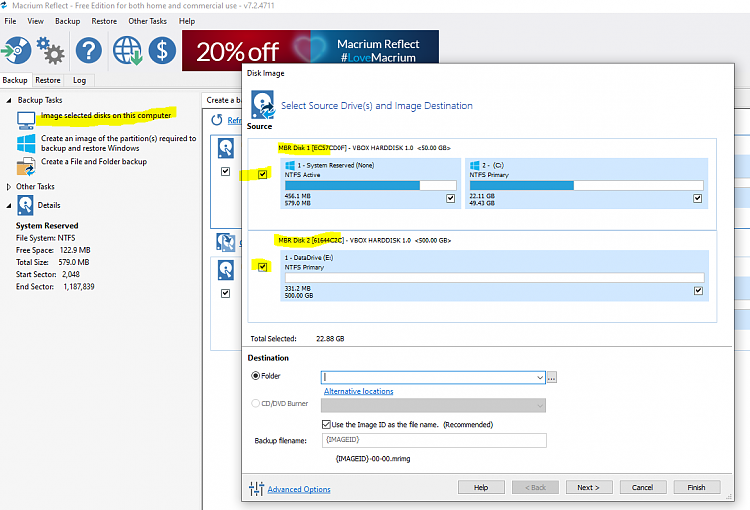Toggle 'Use the Image ID as the file name'
750x510 pixels.
pos(326,424)
